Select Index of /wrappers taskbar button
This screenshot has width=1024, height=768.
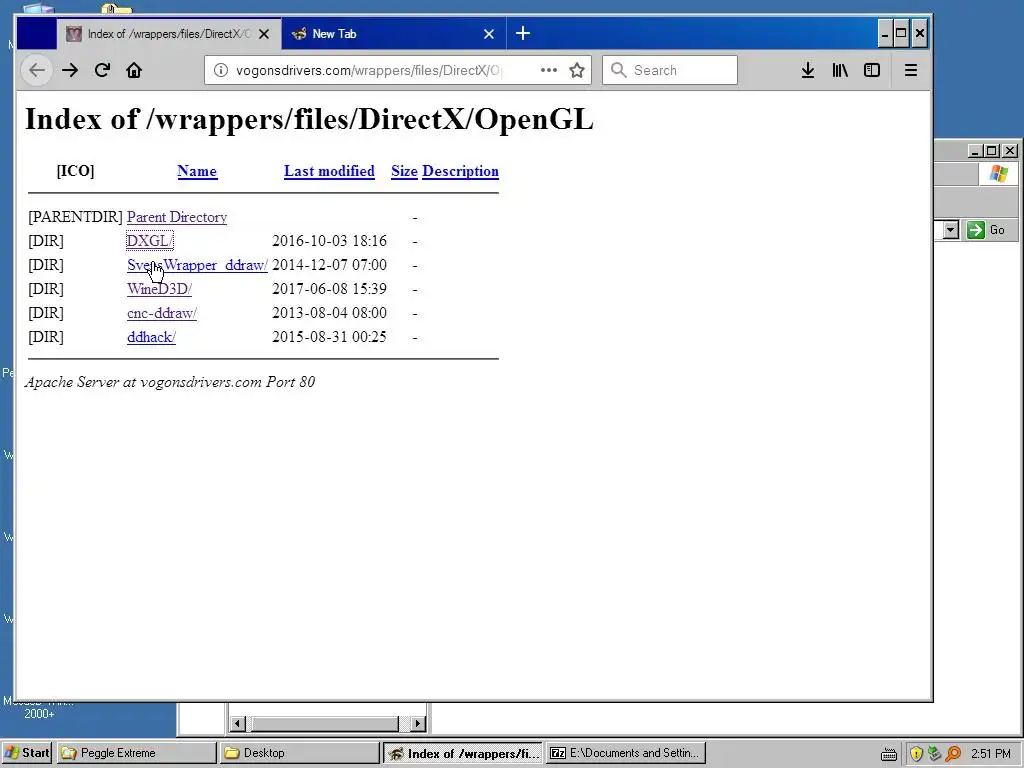[462, 753]
